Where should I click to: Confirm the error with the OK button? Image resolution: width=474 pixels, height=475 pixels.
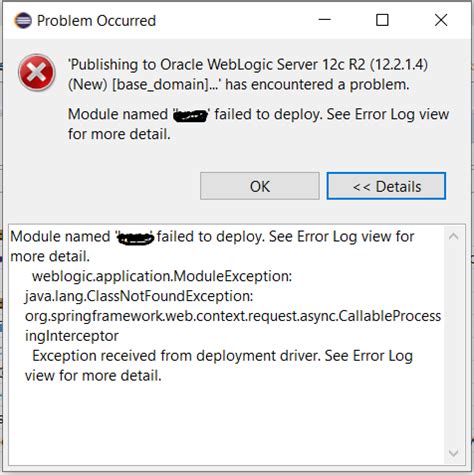[x=260, y=186]
